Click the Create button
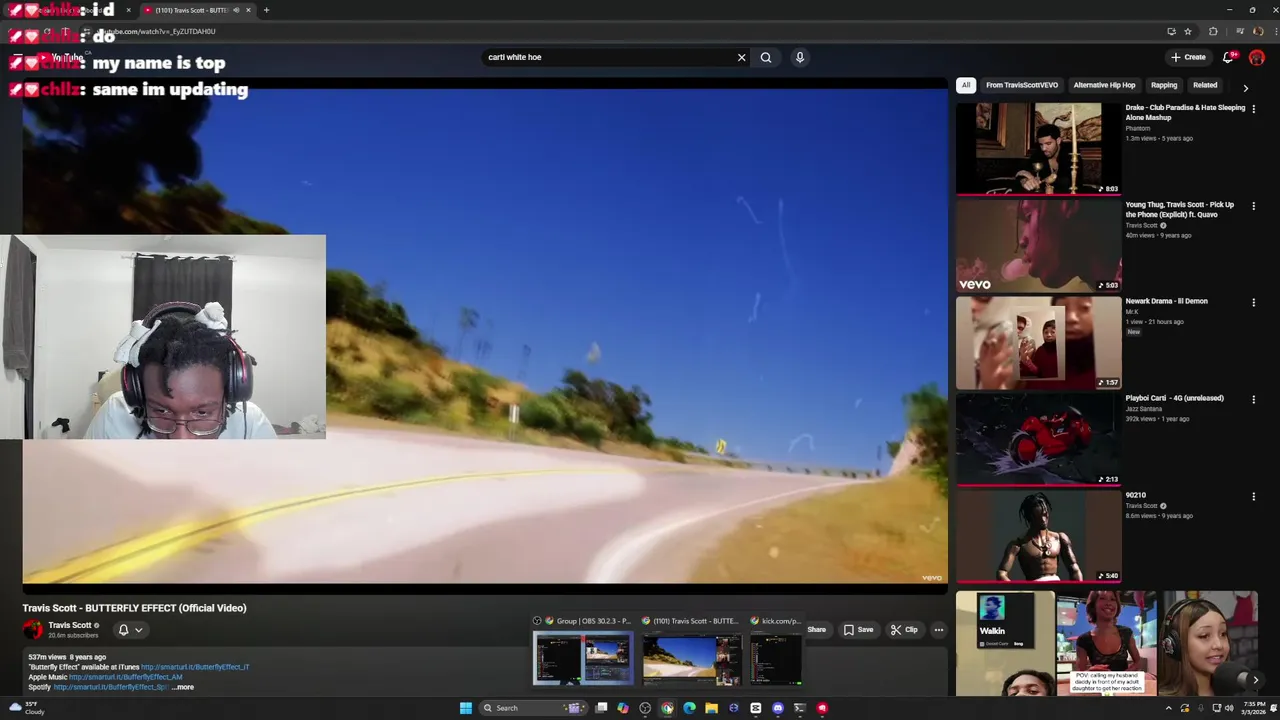 click(x=1188, y=57)
